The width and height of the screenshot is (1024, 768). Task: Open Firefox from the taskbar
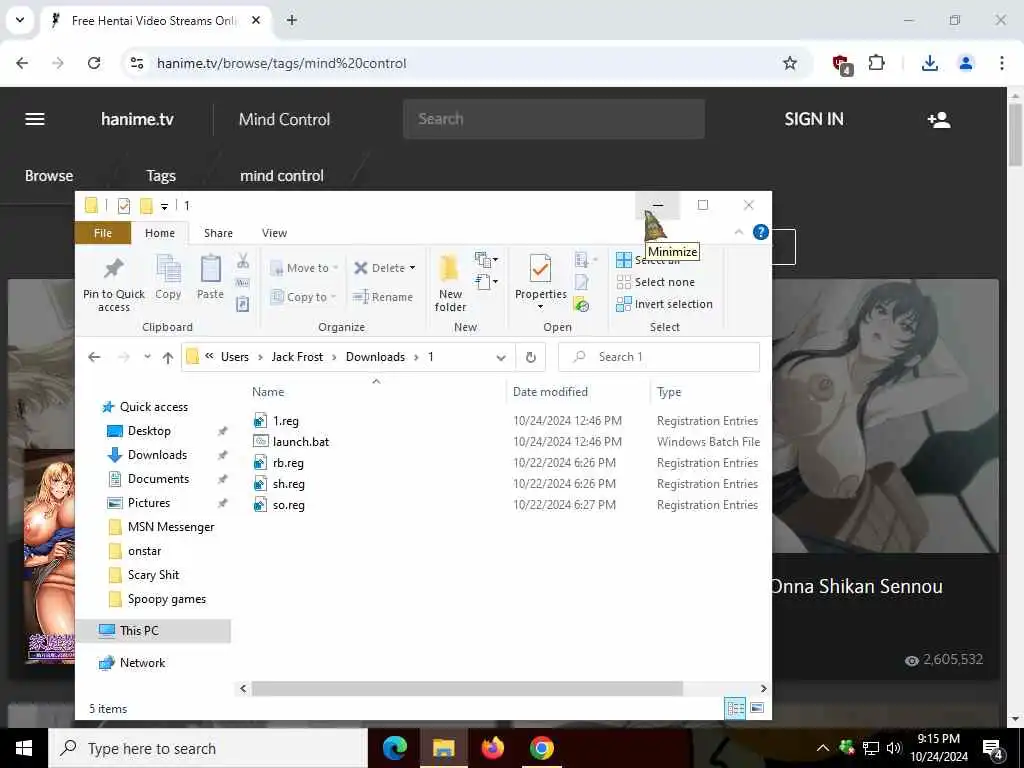point(492,748)
